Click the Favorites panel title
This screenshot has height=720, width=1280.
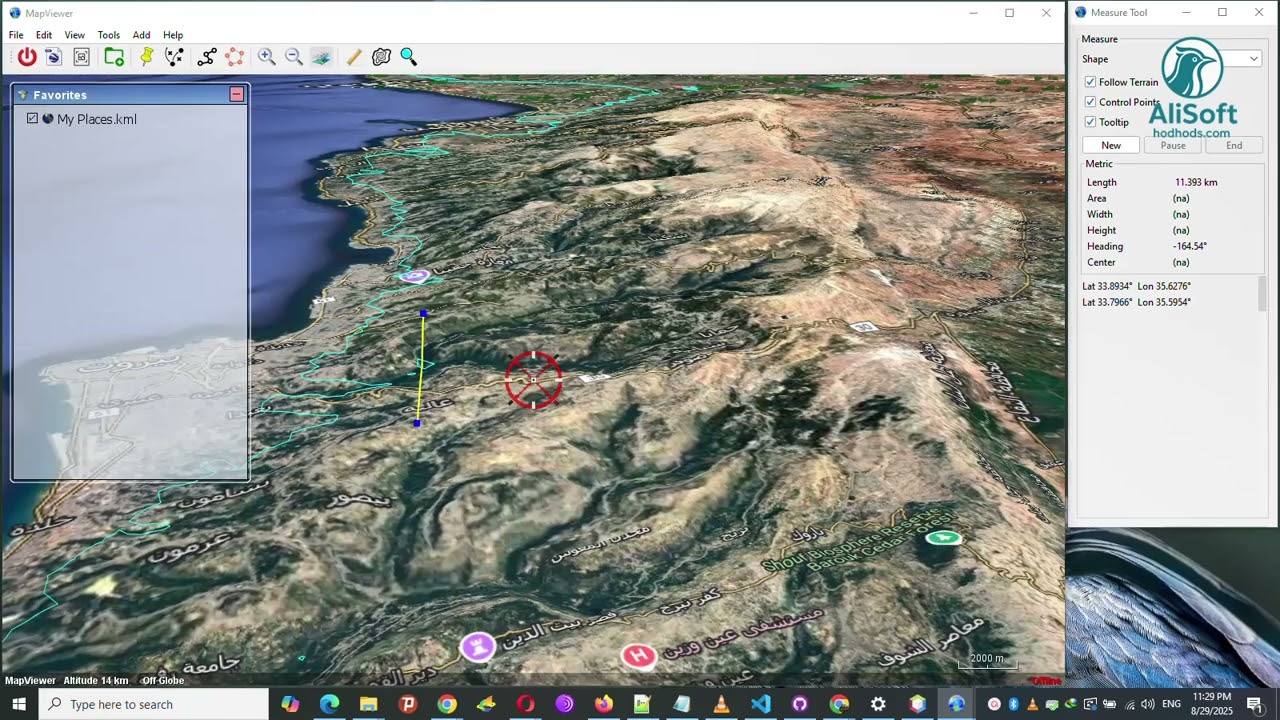coord(60,95)
